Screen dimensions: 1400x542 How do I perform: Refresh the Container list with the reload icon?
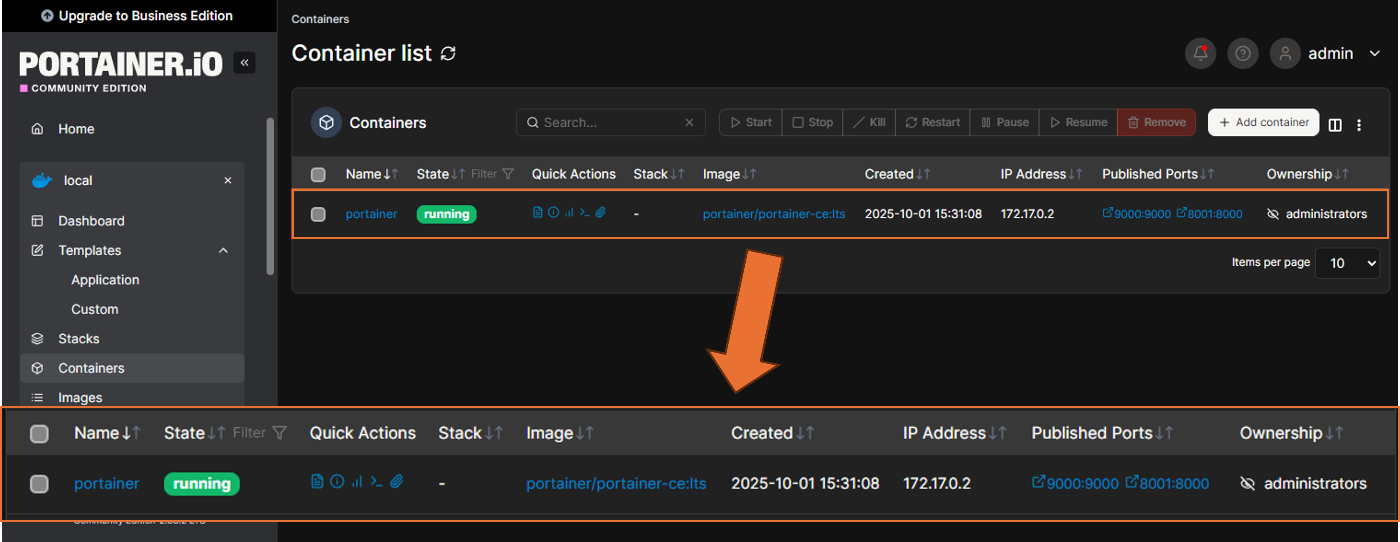point(448,53)
